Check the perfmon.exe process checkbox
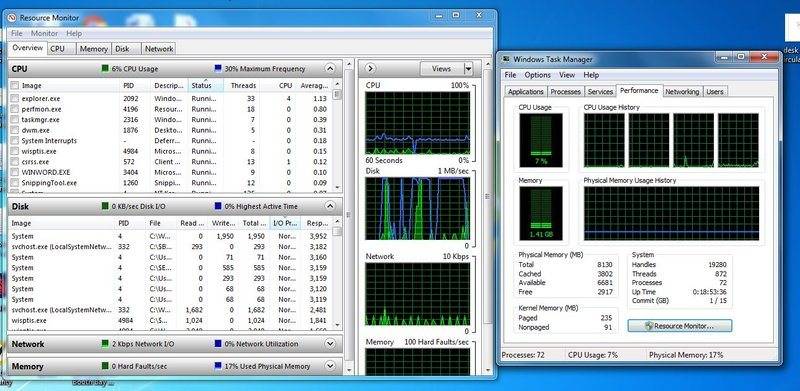Viewport: 800px width, 391px height. point(15,109)
